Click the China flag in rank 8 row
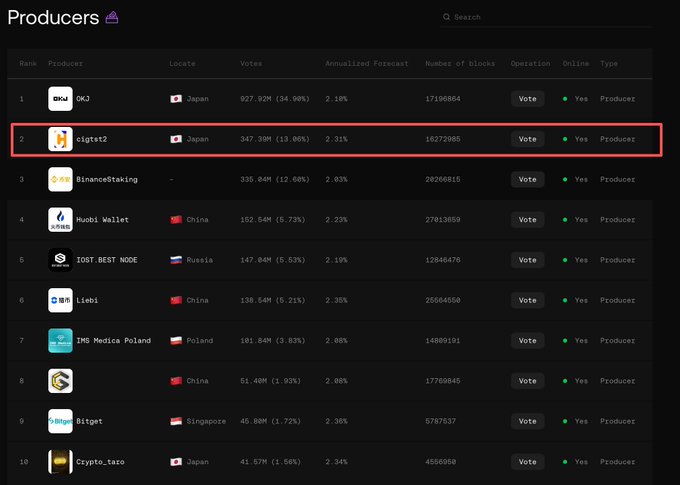Viewport: 680px width, 485px height. pyautogui.click(x=176, y=381)
